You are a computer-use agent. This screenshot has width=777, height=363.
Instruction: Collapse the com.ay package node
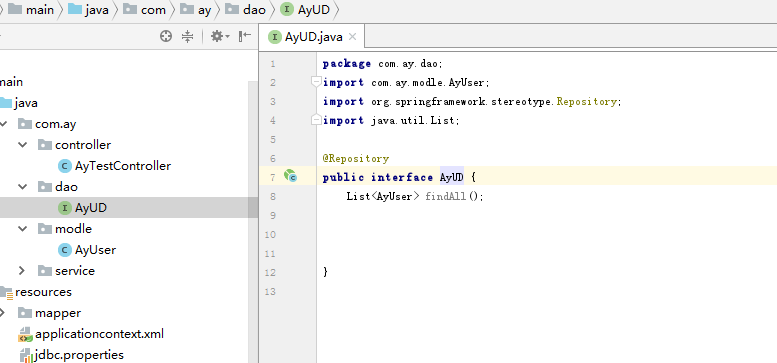pos(3,123)
